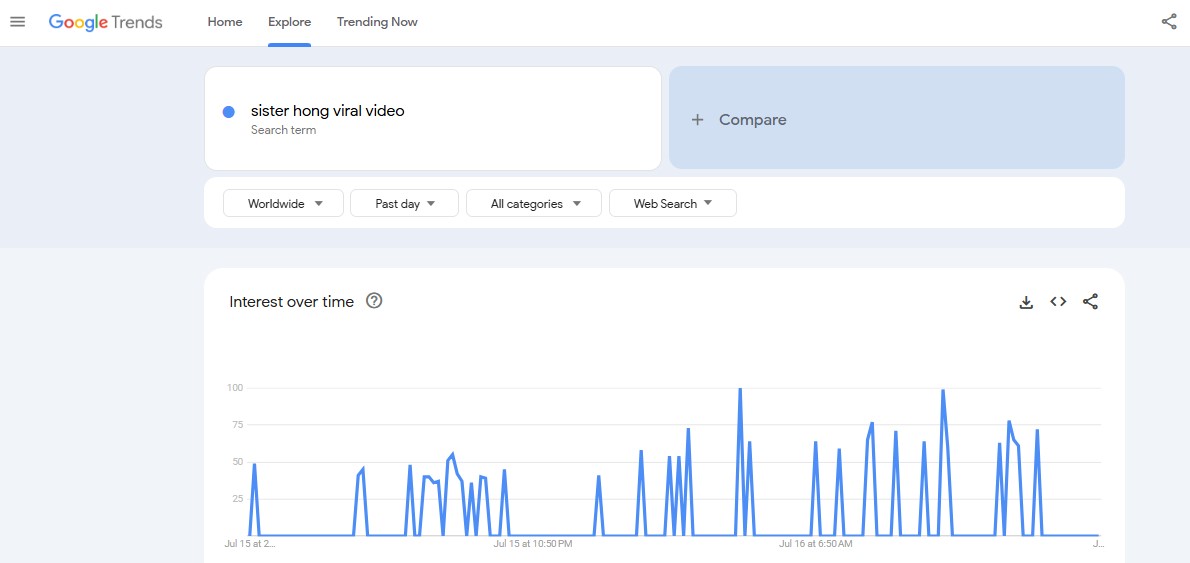Screen dimensions: 1190x563
Task: Open the chart embed code icon
Action: pos(1058,302)
